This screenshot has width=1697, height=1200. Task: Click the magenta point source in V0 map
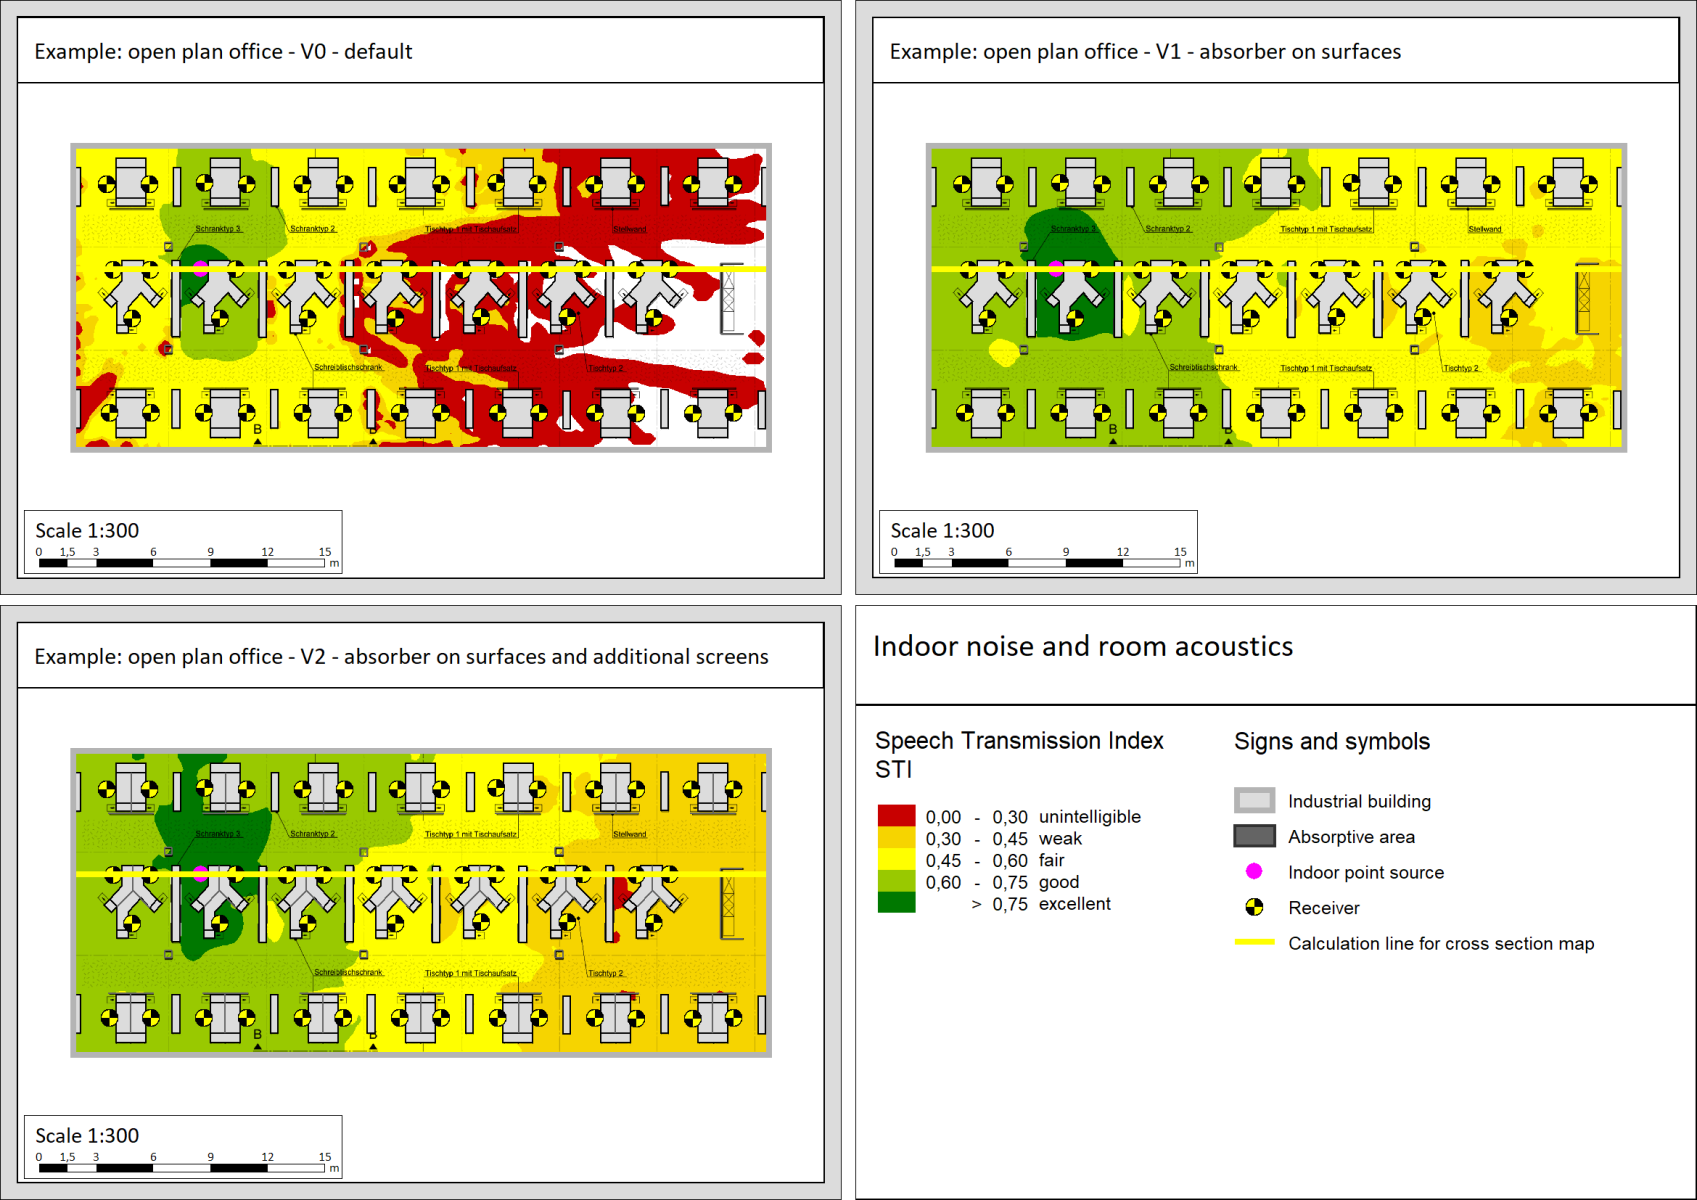201,269
